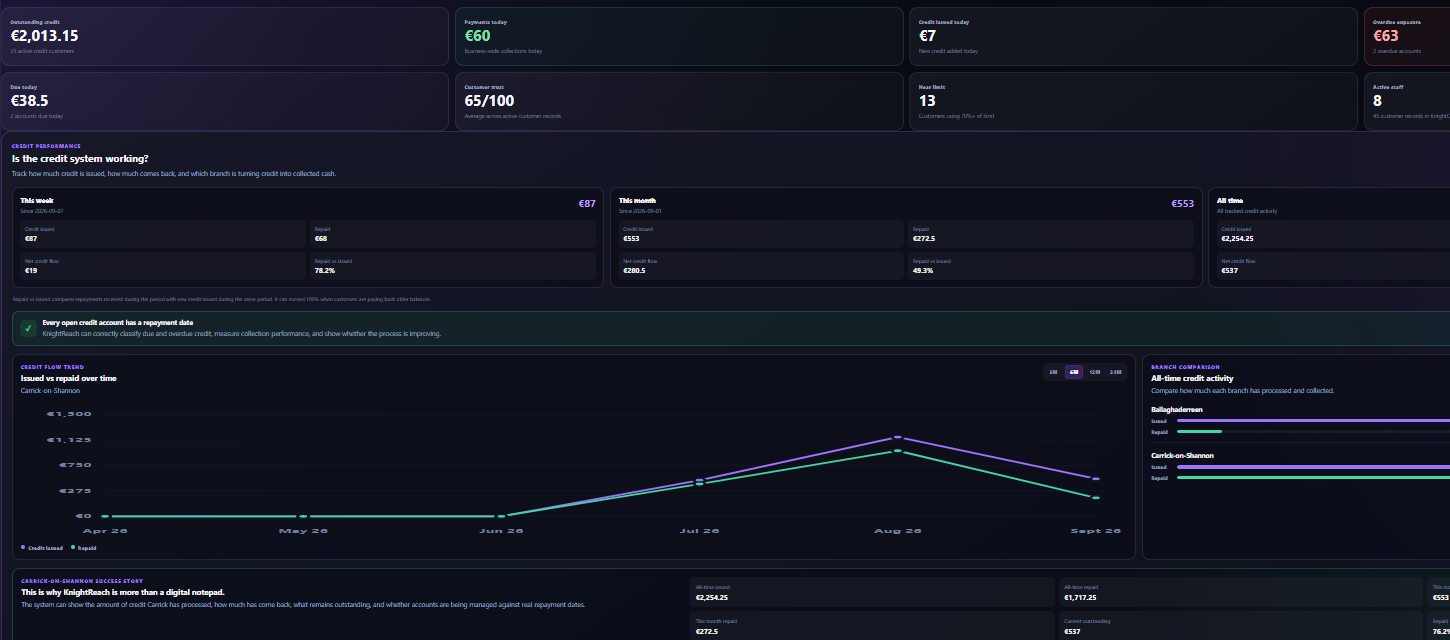The height and width of the screenshot is (640, 1450).
Task: Click the green Aug 26 repaid point
Action: point(898,451)
